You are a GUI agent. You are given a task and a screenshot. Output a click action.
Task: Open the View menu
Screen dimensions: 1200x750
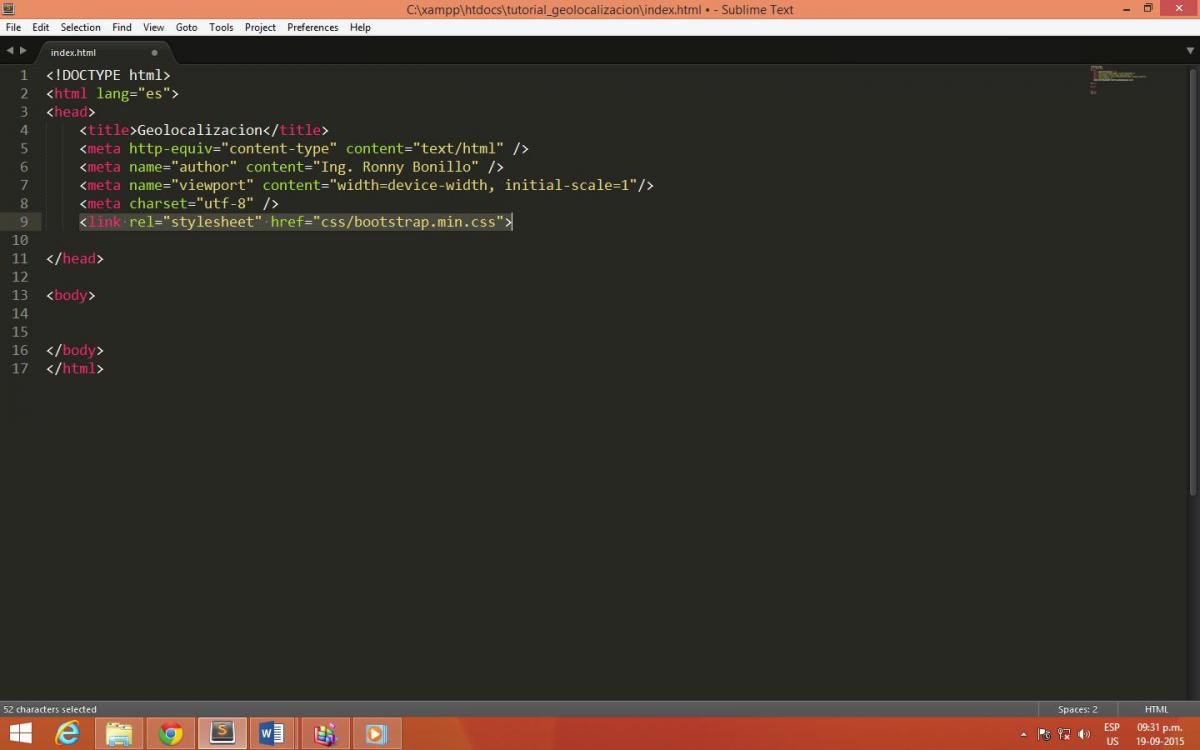154,27
